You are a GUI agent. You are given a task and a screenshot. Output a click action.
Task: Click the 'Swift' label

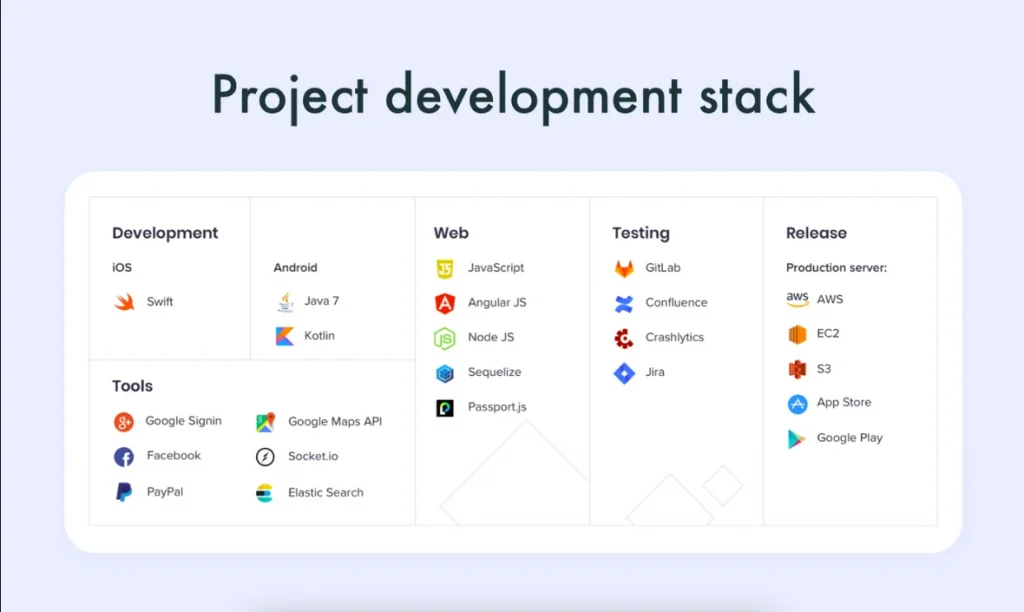coord(160,302)
